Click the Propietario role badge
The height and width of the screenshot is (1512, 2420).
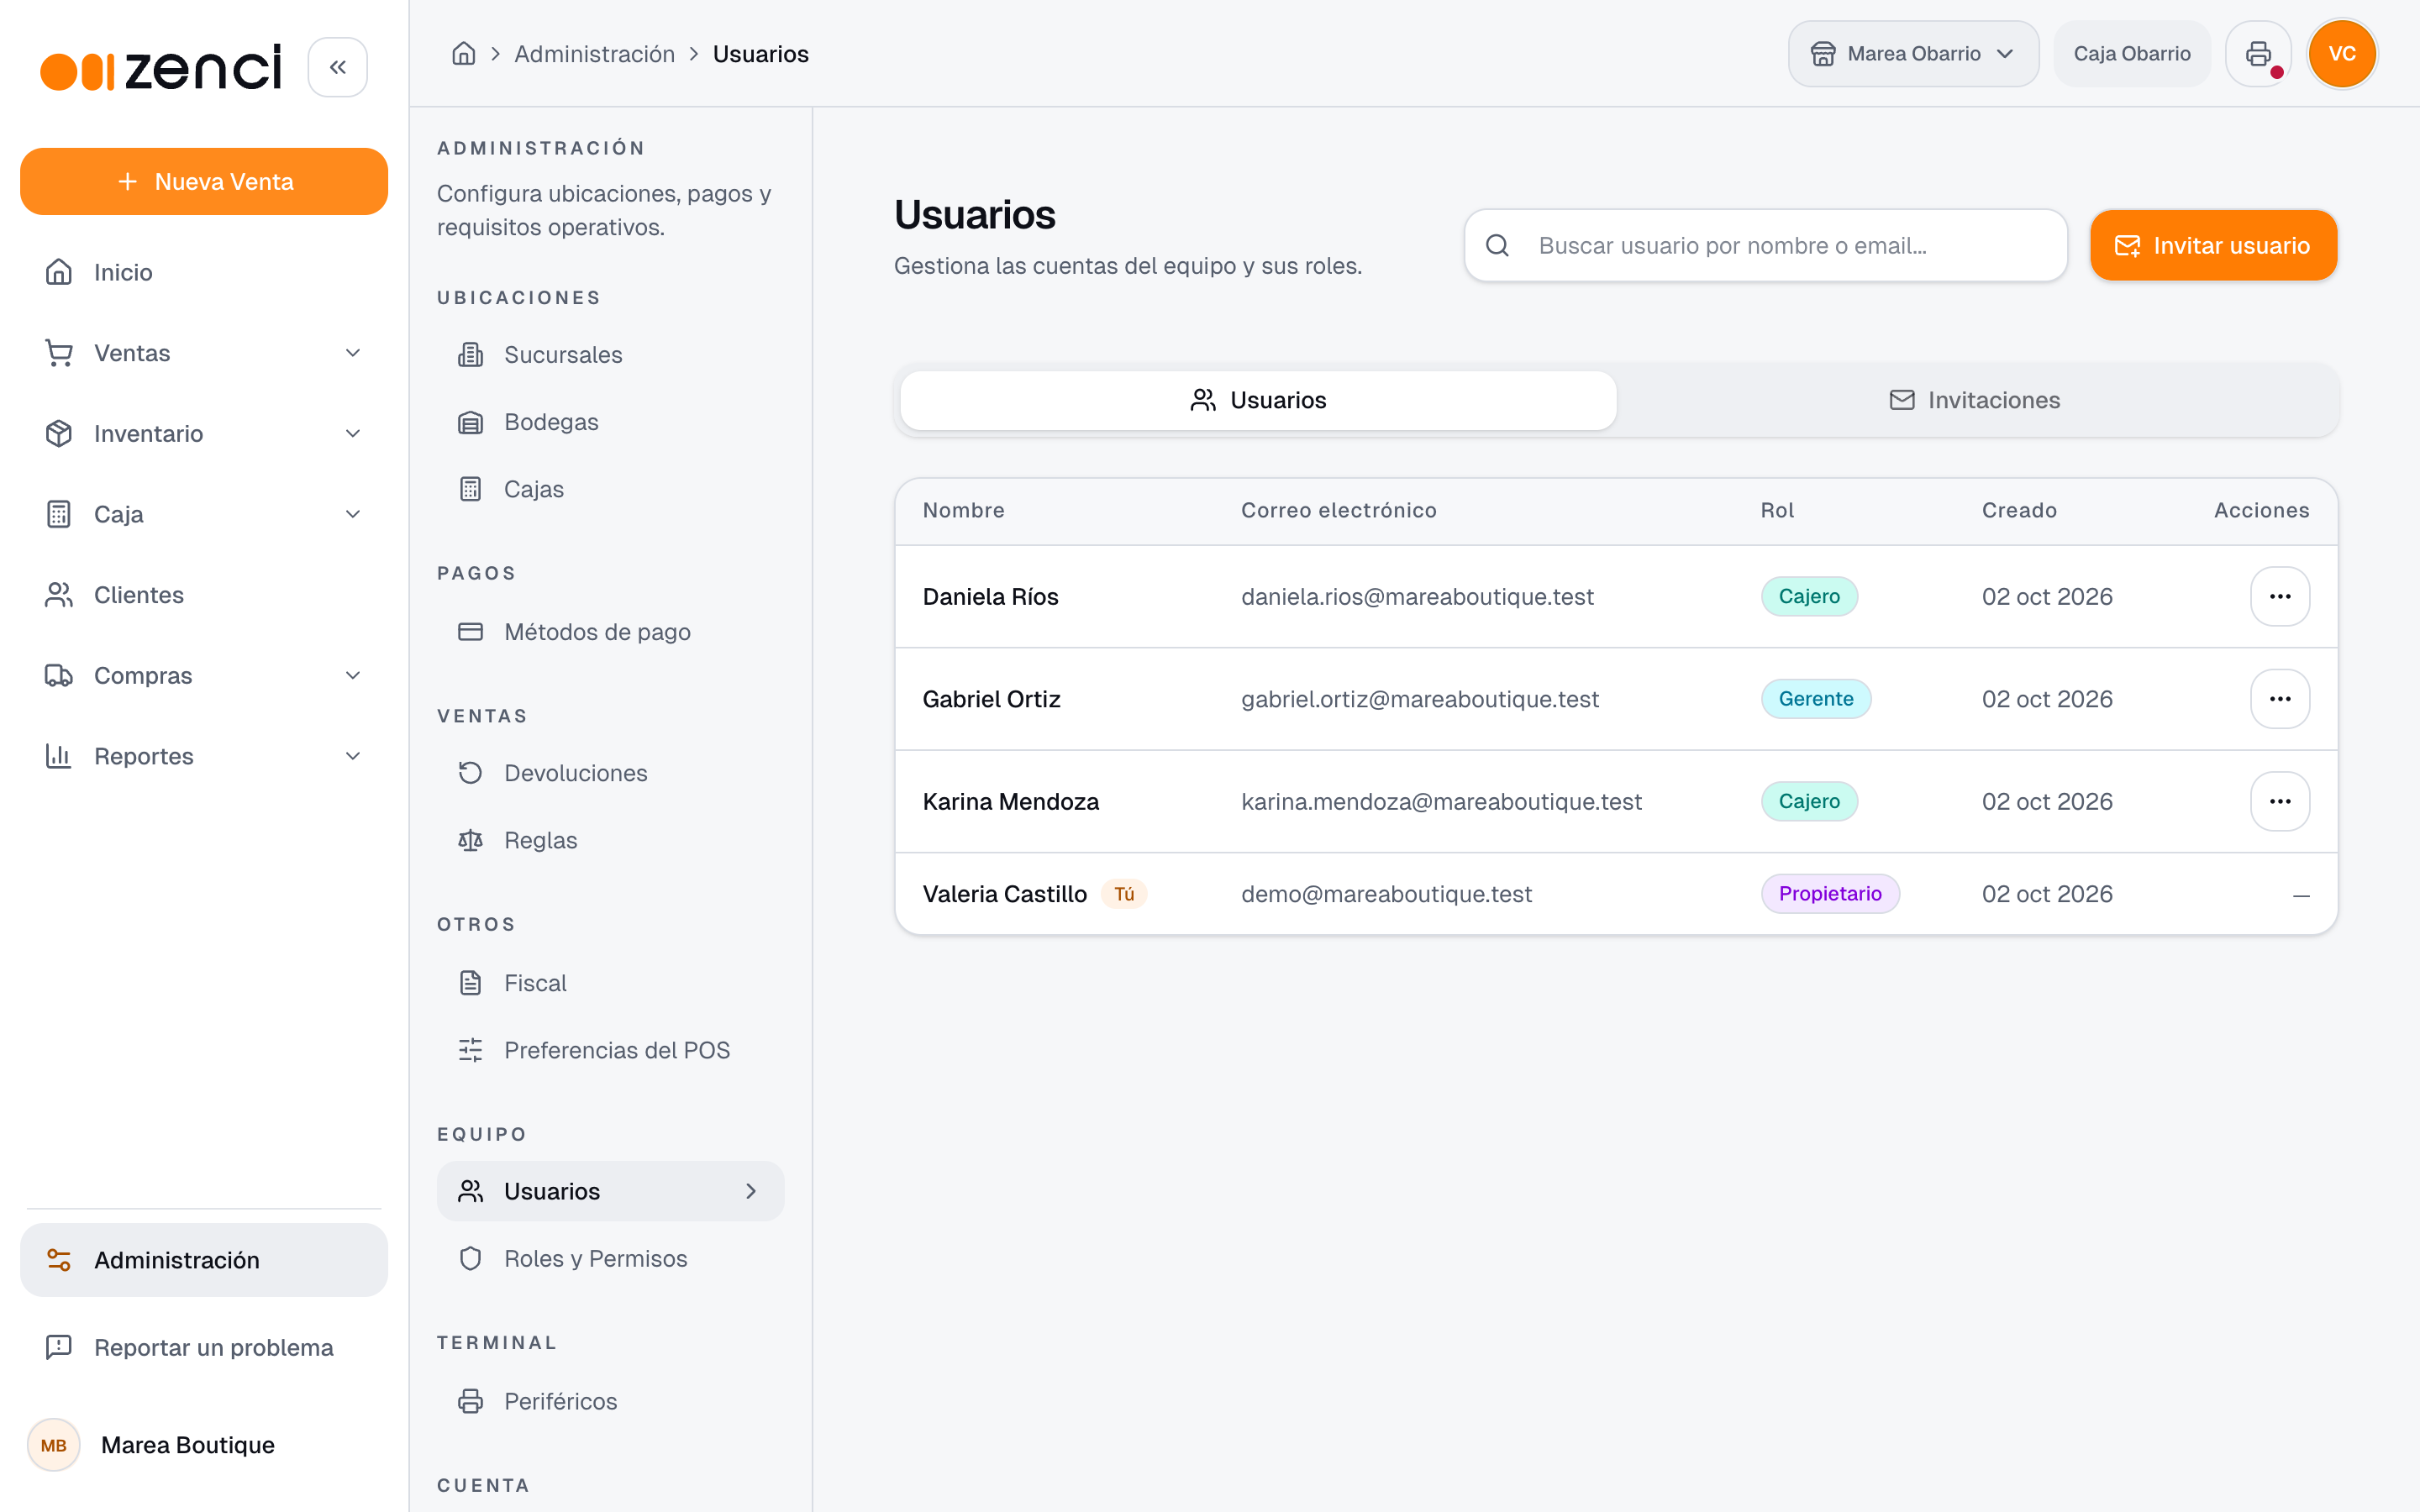pyautogui.click(x=1830, y=894)
